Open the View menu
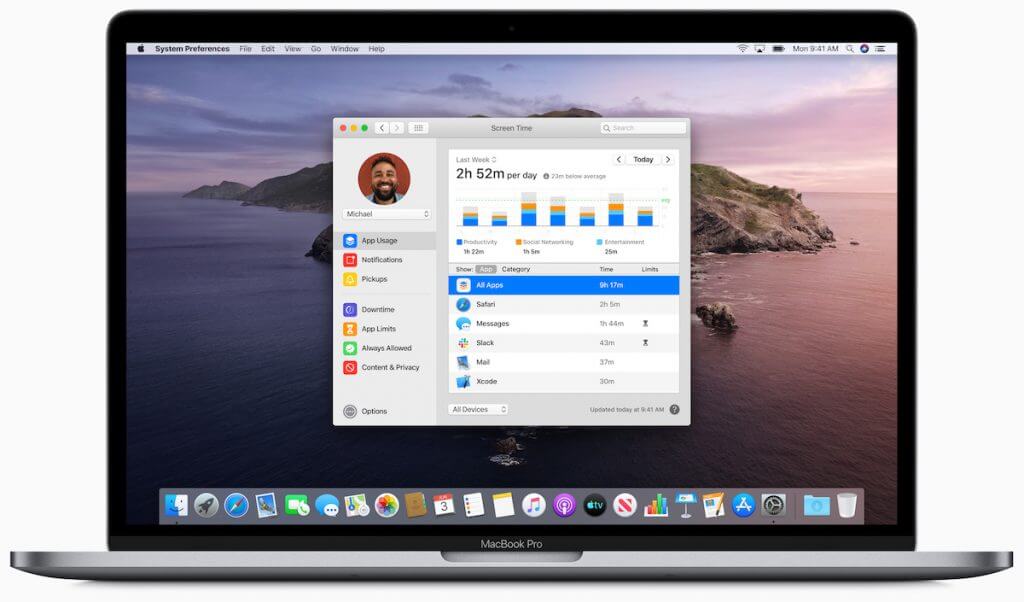The height and width of the screenshot is (602, 1024). click(x=293, y=49)
